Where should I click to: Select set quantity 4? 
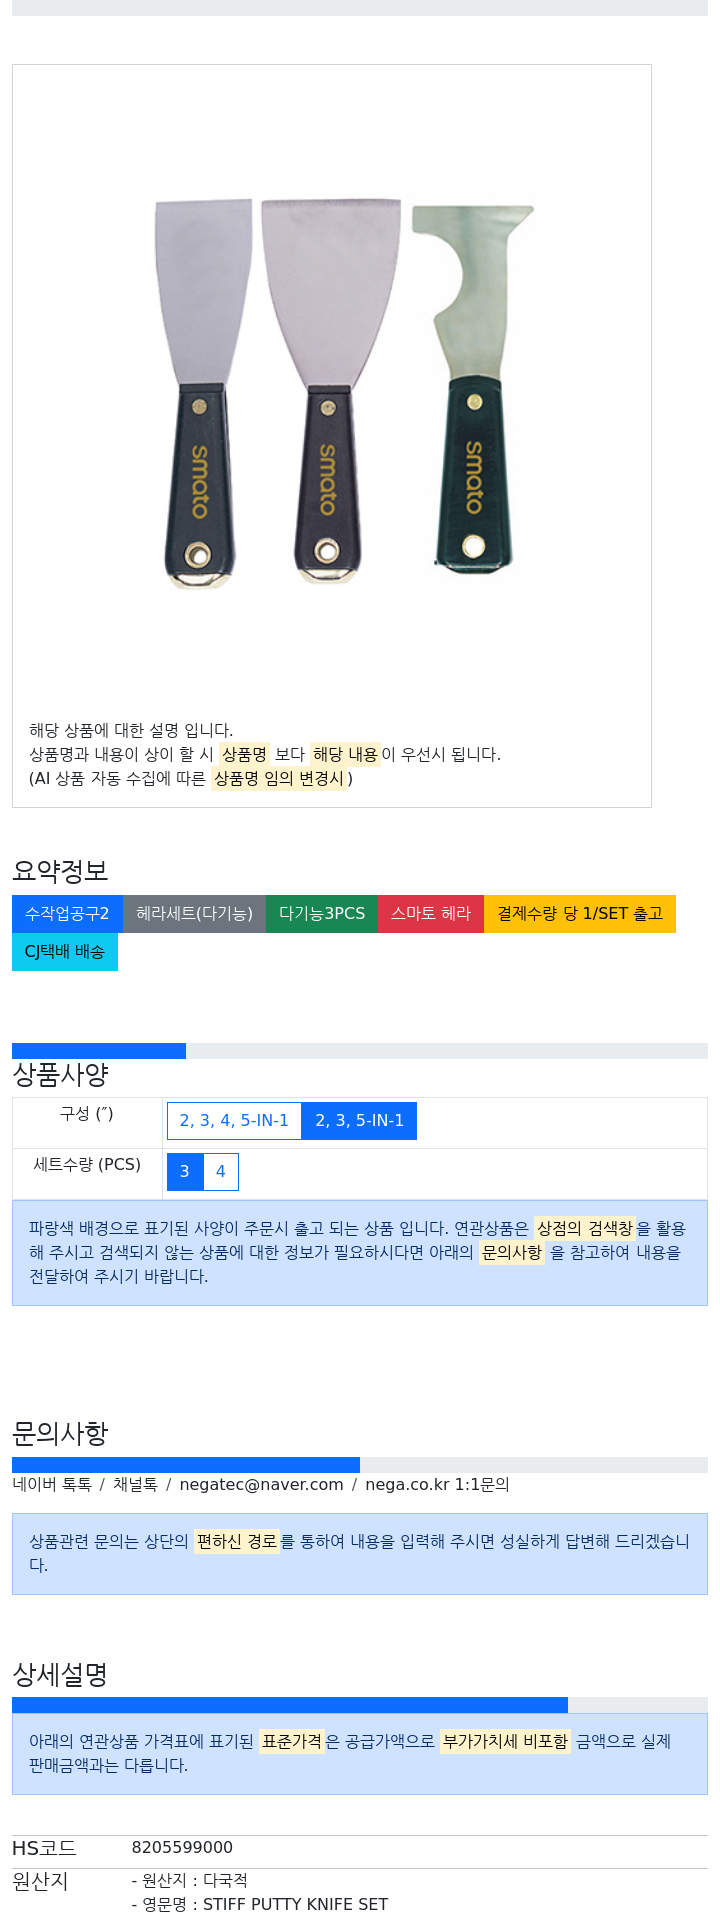click(221, 1172)
